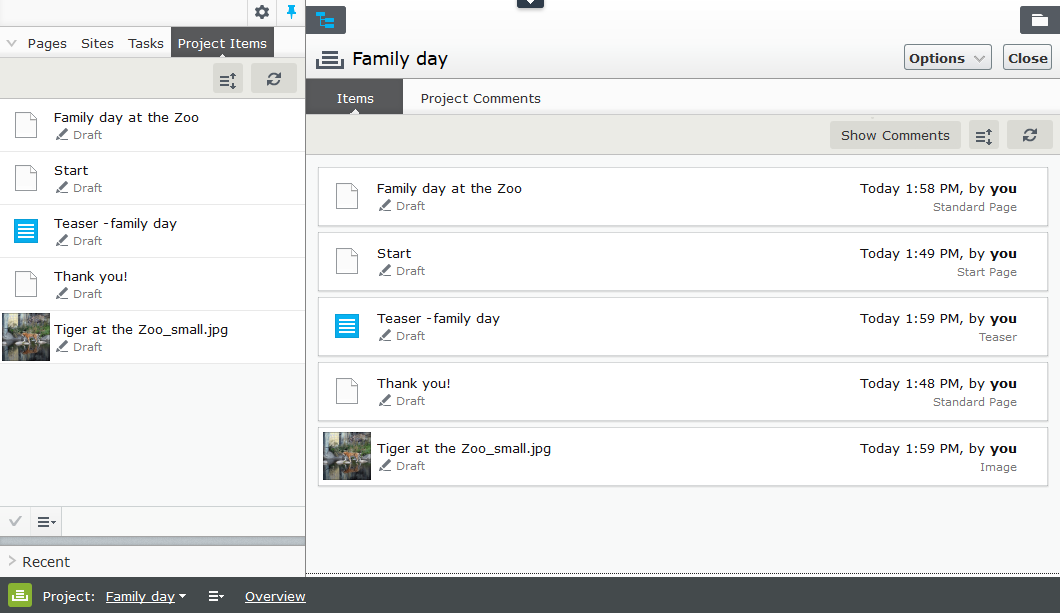This screenshot has width=1060, height=613.
Task: Refresh the left Project Items list
Action: [274, 78]
